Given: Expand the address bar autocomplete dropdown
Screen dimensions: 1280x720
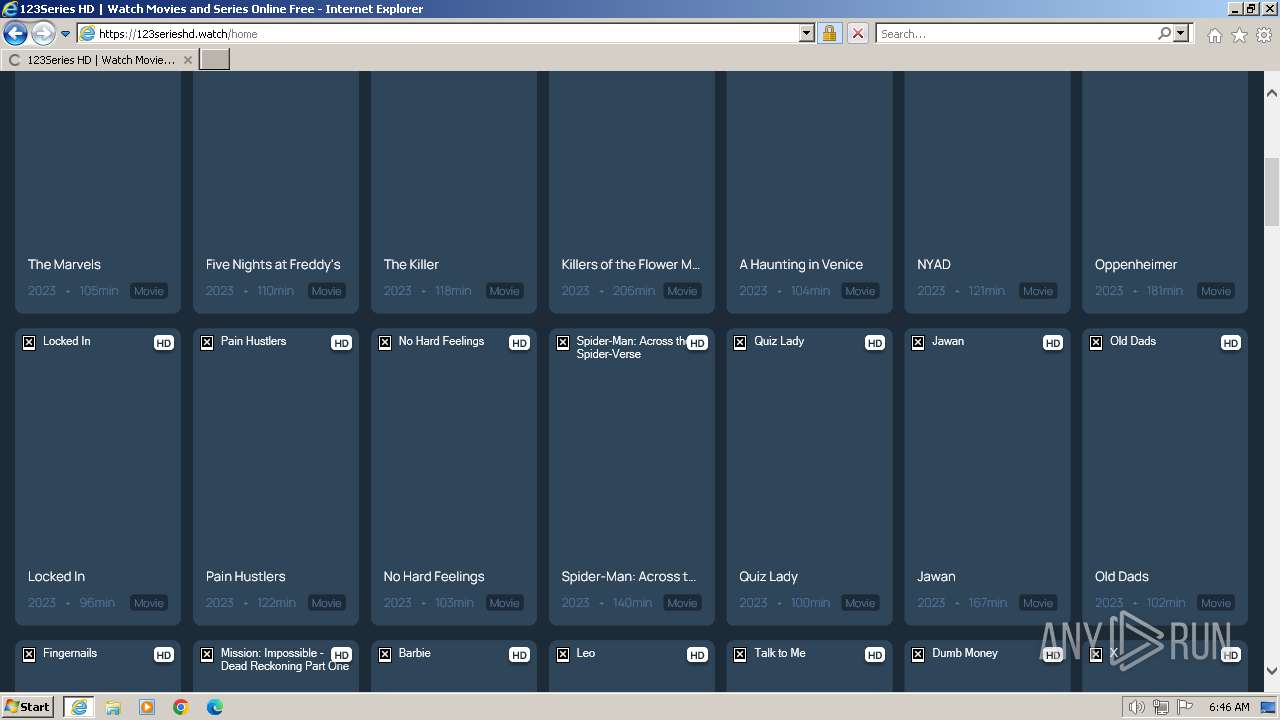Looking at the screenshot, I should point(807,34).
